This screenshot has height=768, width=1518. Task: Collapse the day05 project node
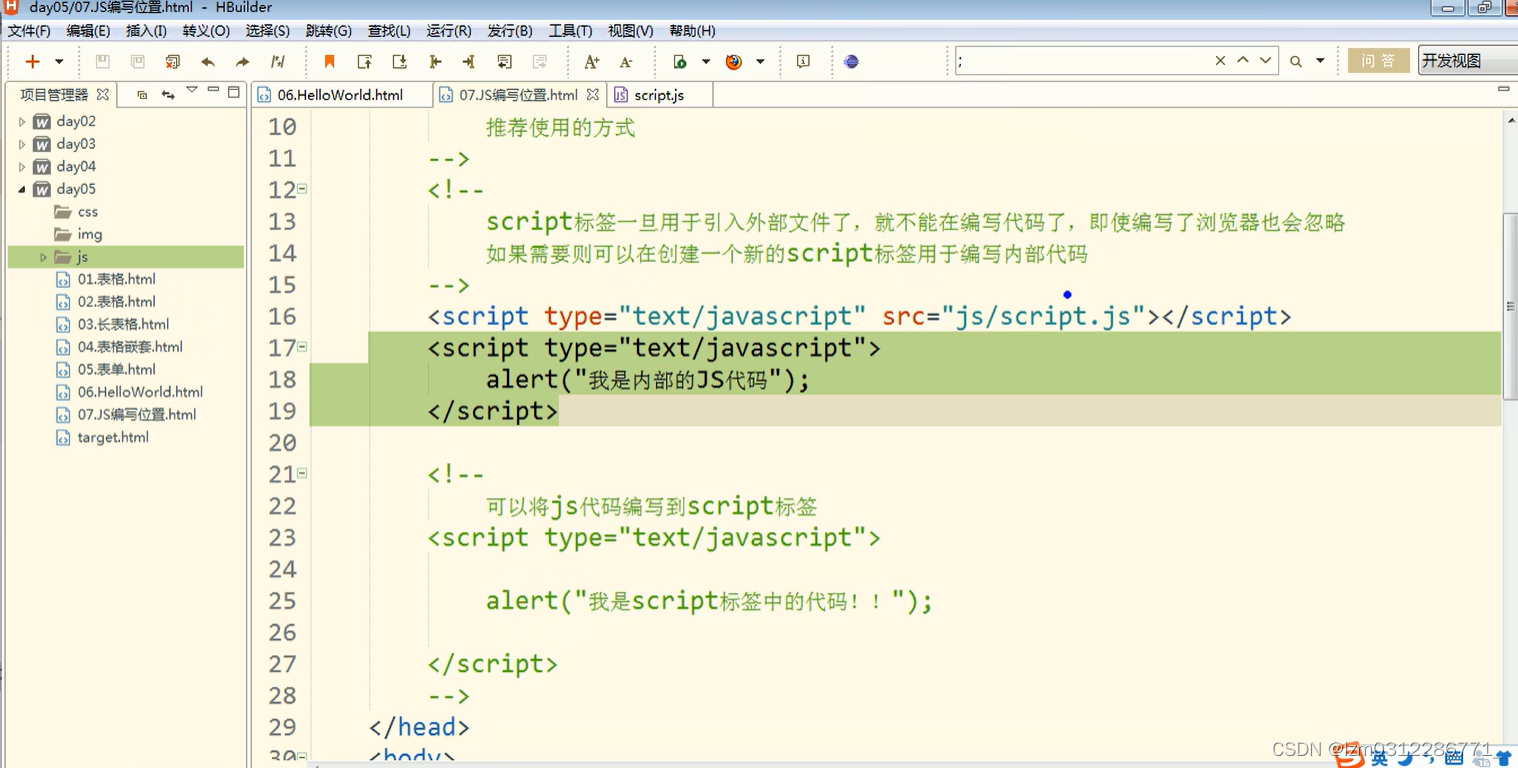(x=22, y=188)
